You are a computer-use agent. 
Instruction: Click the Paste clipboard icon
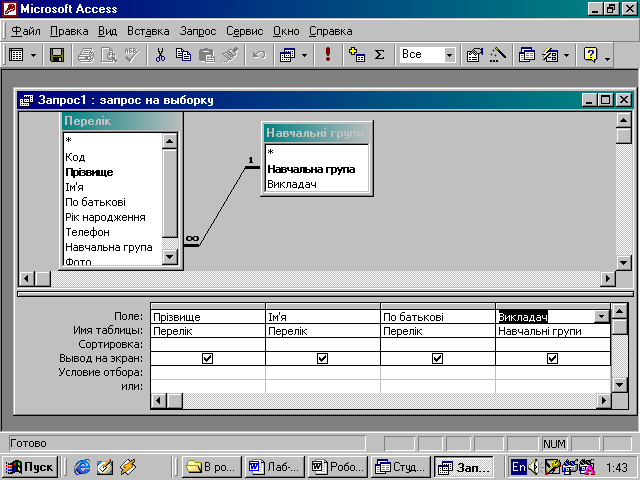click(x=207, y=55)
